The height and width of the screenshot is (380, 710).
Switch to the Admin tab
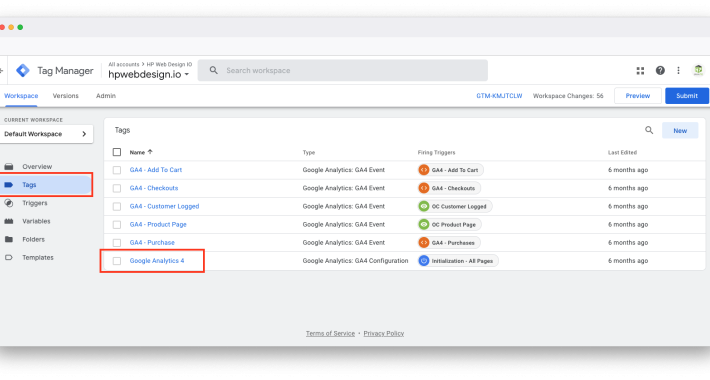coord(106,96)
